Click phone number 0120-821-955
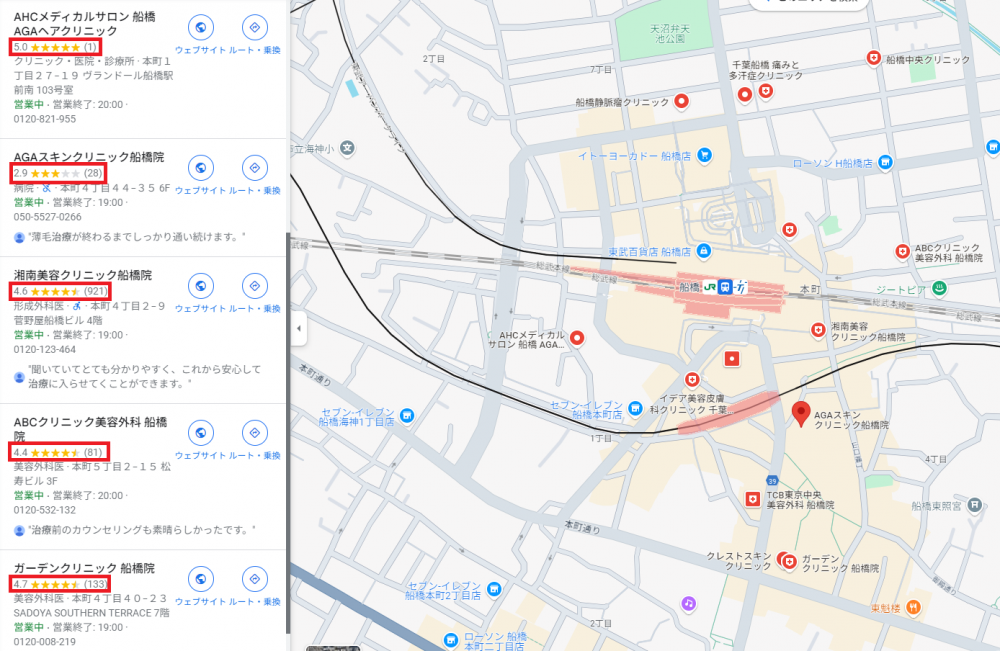The width and height of the screenshot is (1000, 651). (45, 119)
